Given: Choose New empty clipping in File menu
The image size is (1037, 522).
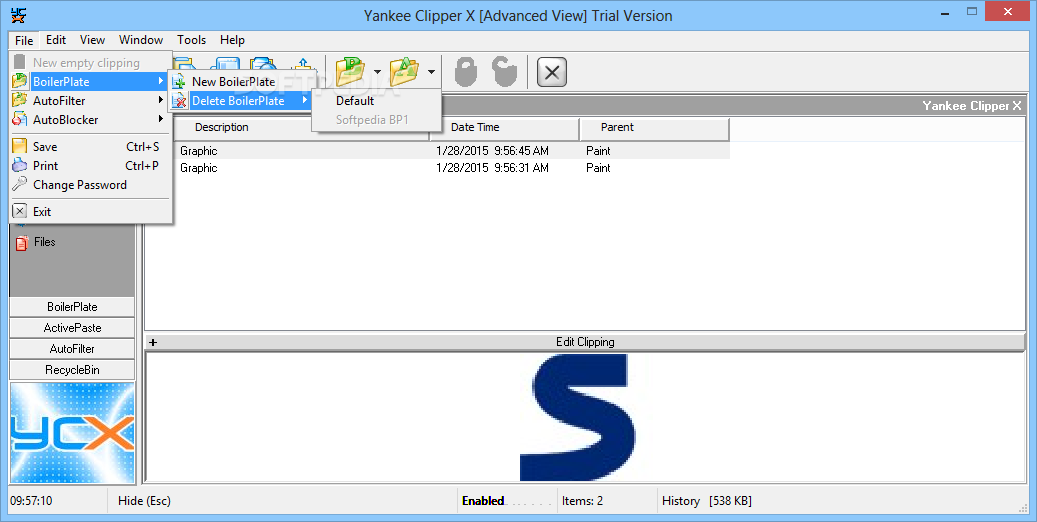Looking at the screenshot, I should tap(91, 63).
